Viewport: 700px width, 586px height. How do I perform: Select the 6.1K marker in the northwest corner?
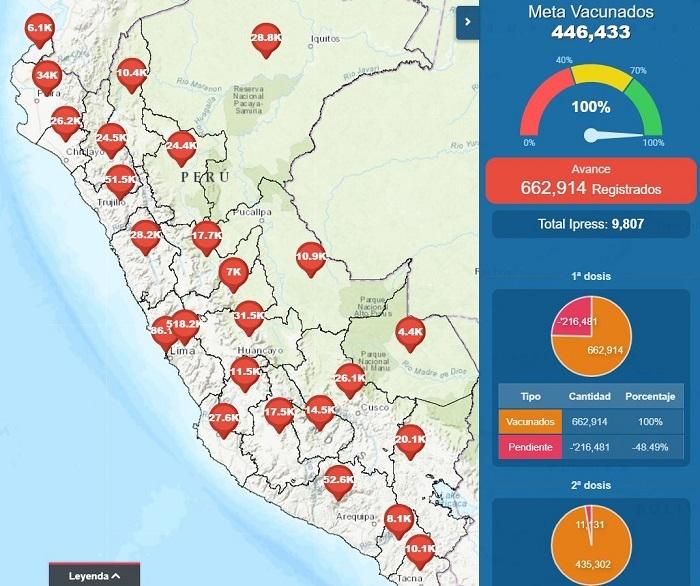pyautogui.click(x=40, y=30)
